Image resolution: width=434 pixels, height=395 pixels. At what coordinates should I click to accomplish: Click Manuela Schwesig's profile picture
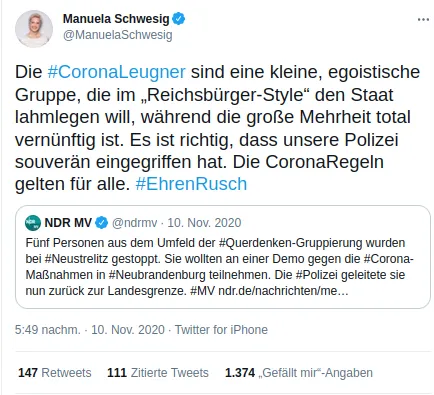34,29
